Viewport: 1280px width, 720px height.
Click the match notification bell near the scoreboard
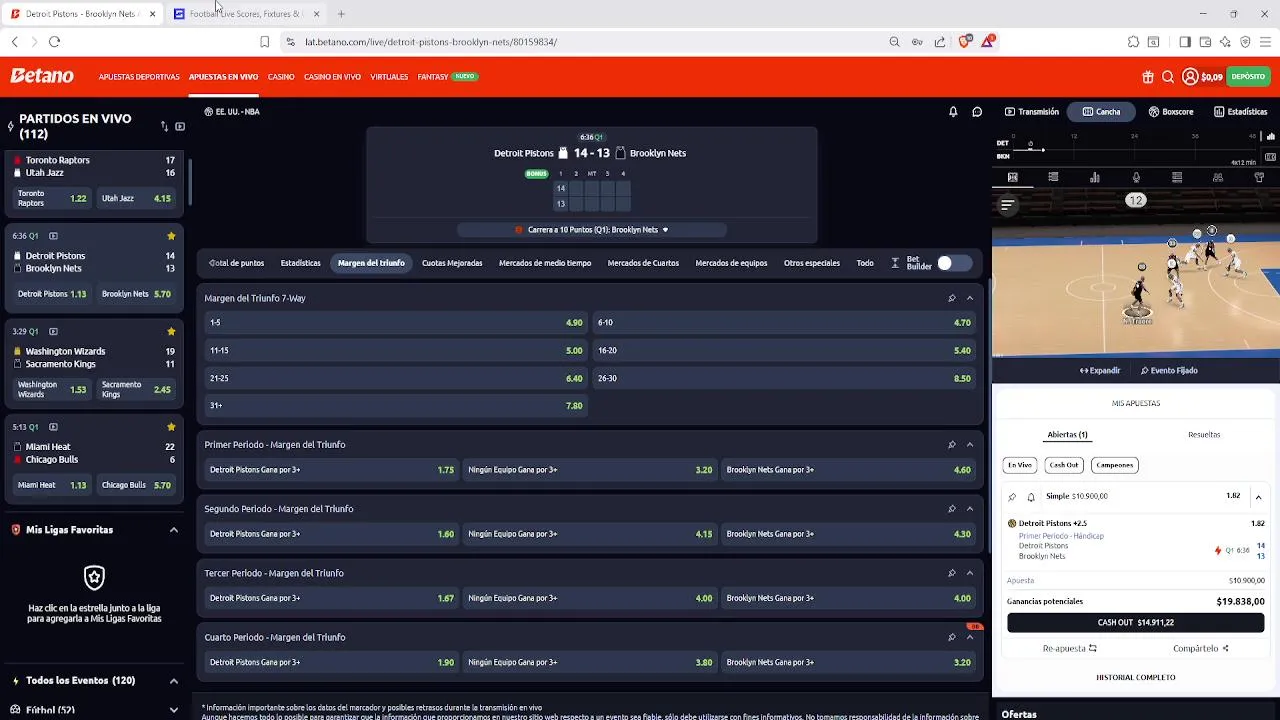tap(953, 112)
